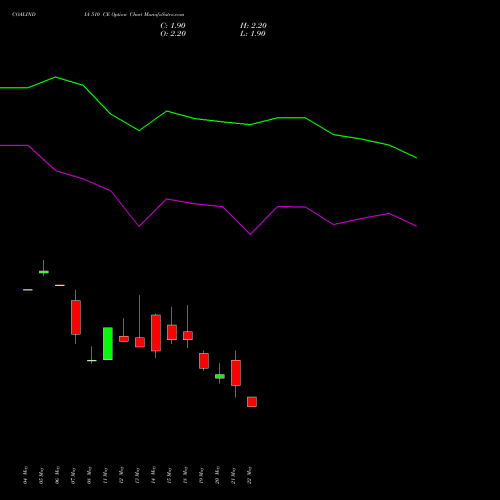
Task: Click the close value C: 1.90
Action: (173, 26)
